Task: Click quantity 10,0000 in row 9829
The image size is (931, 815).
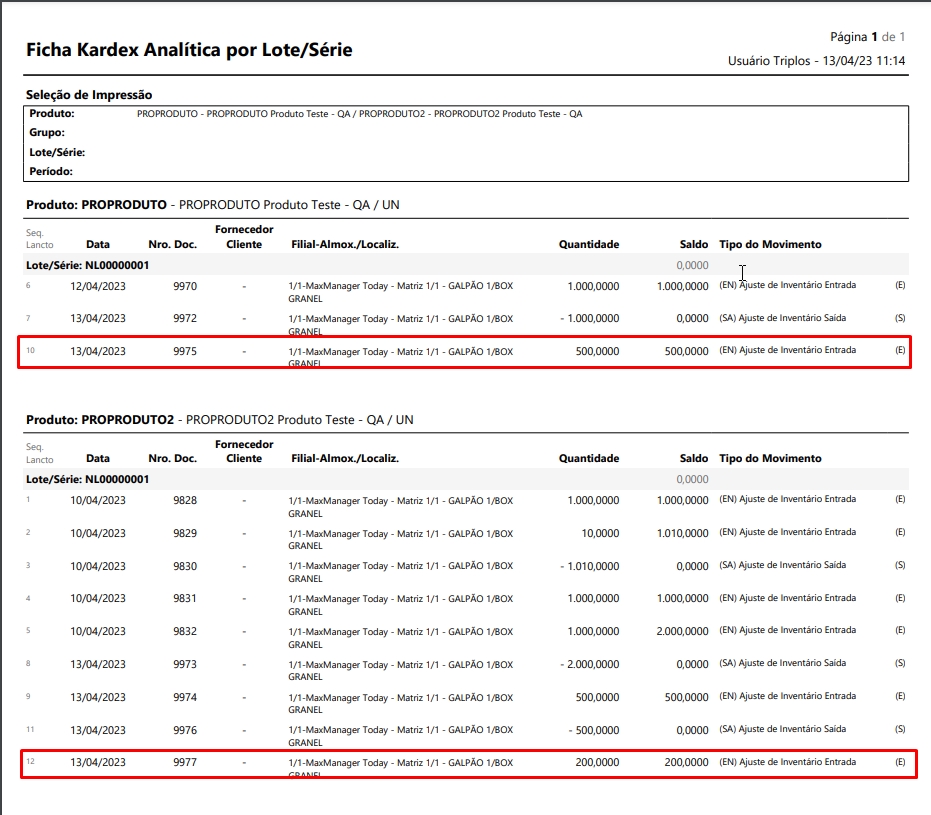Action: pos(600,533)
